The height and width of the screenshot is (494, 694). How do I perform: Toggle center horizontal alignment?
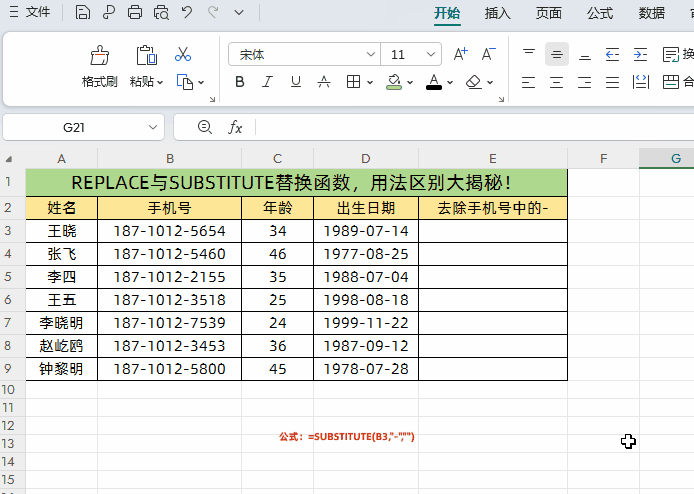[556, 82]
